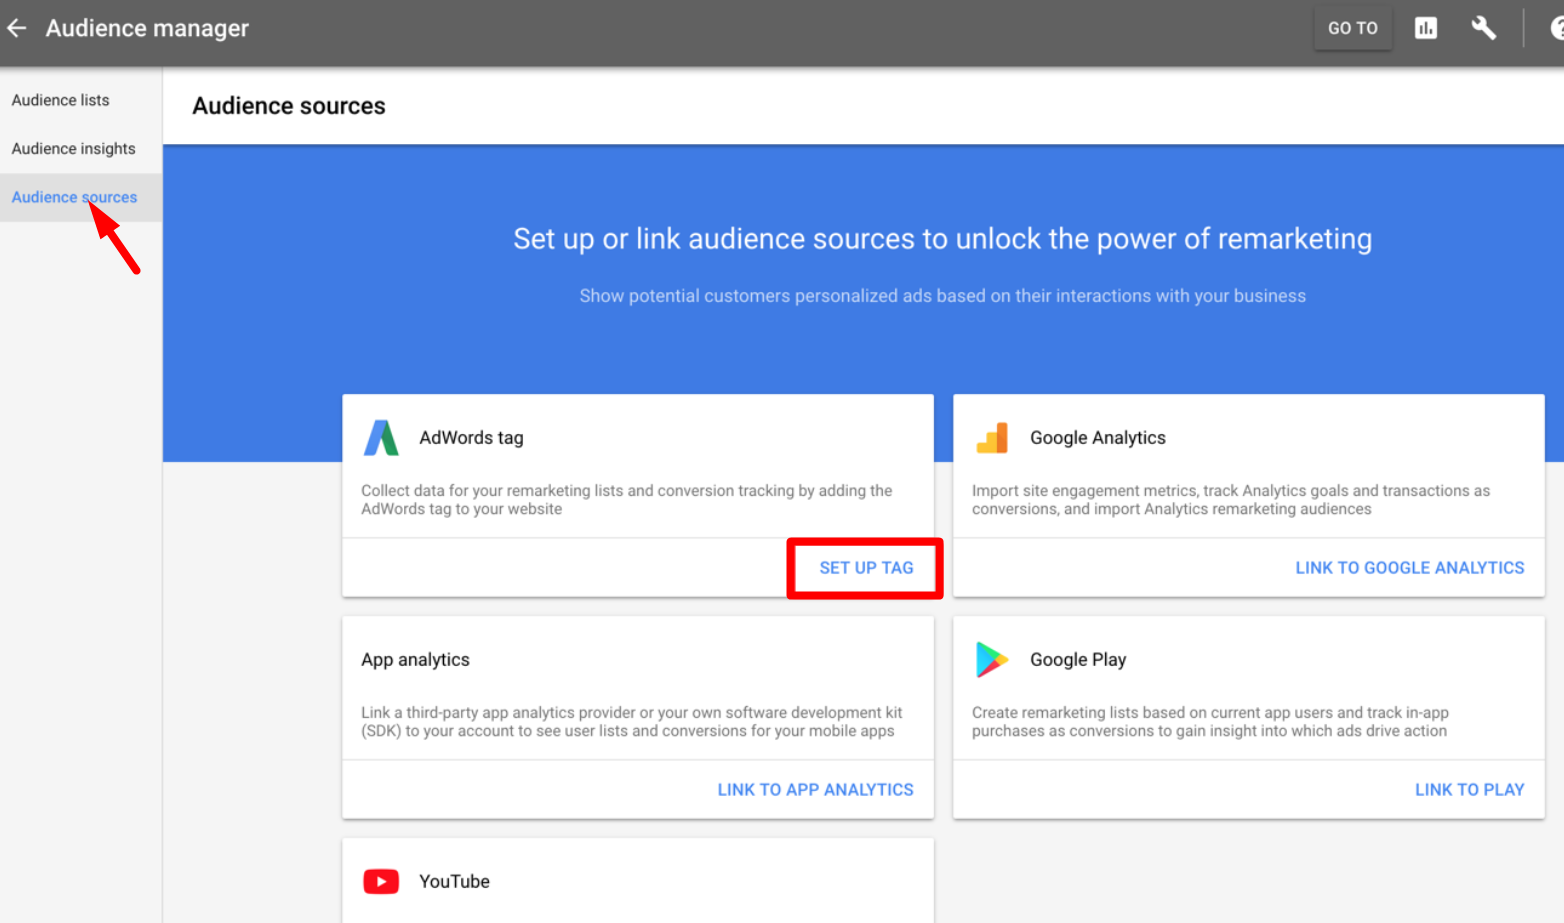Click the Audience sources page heading
Viewport: 1564px width, 923px height.
[x=289, y=106]
